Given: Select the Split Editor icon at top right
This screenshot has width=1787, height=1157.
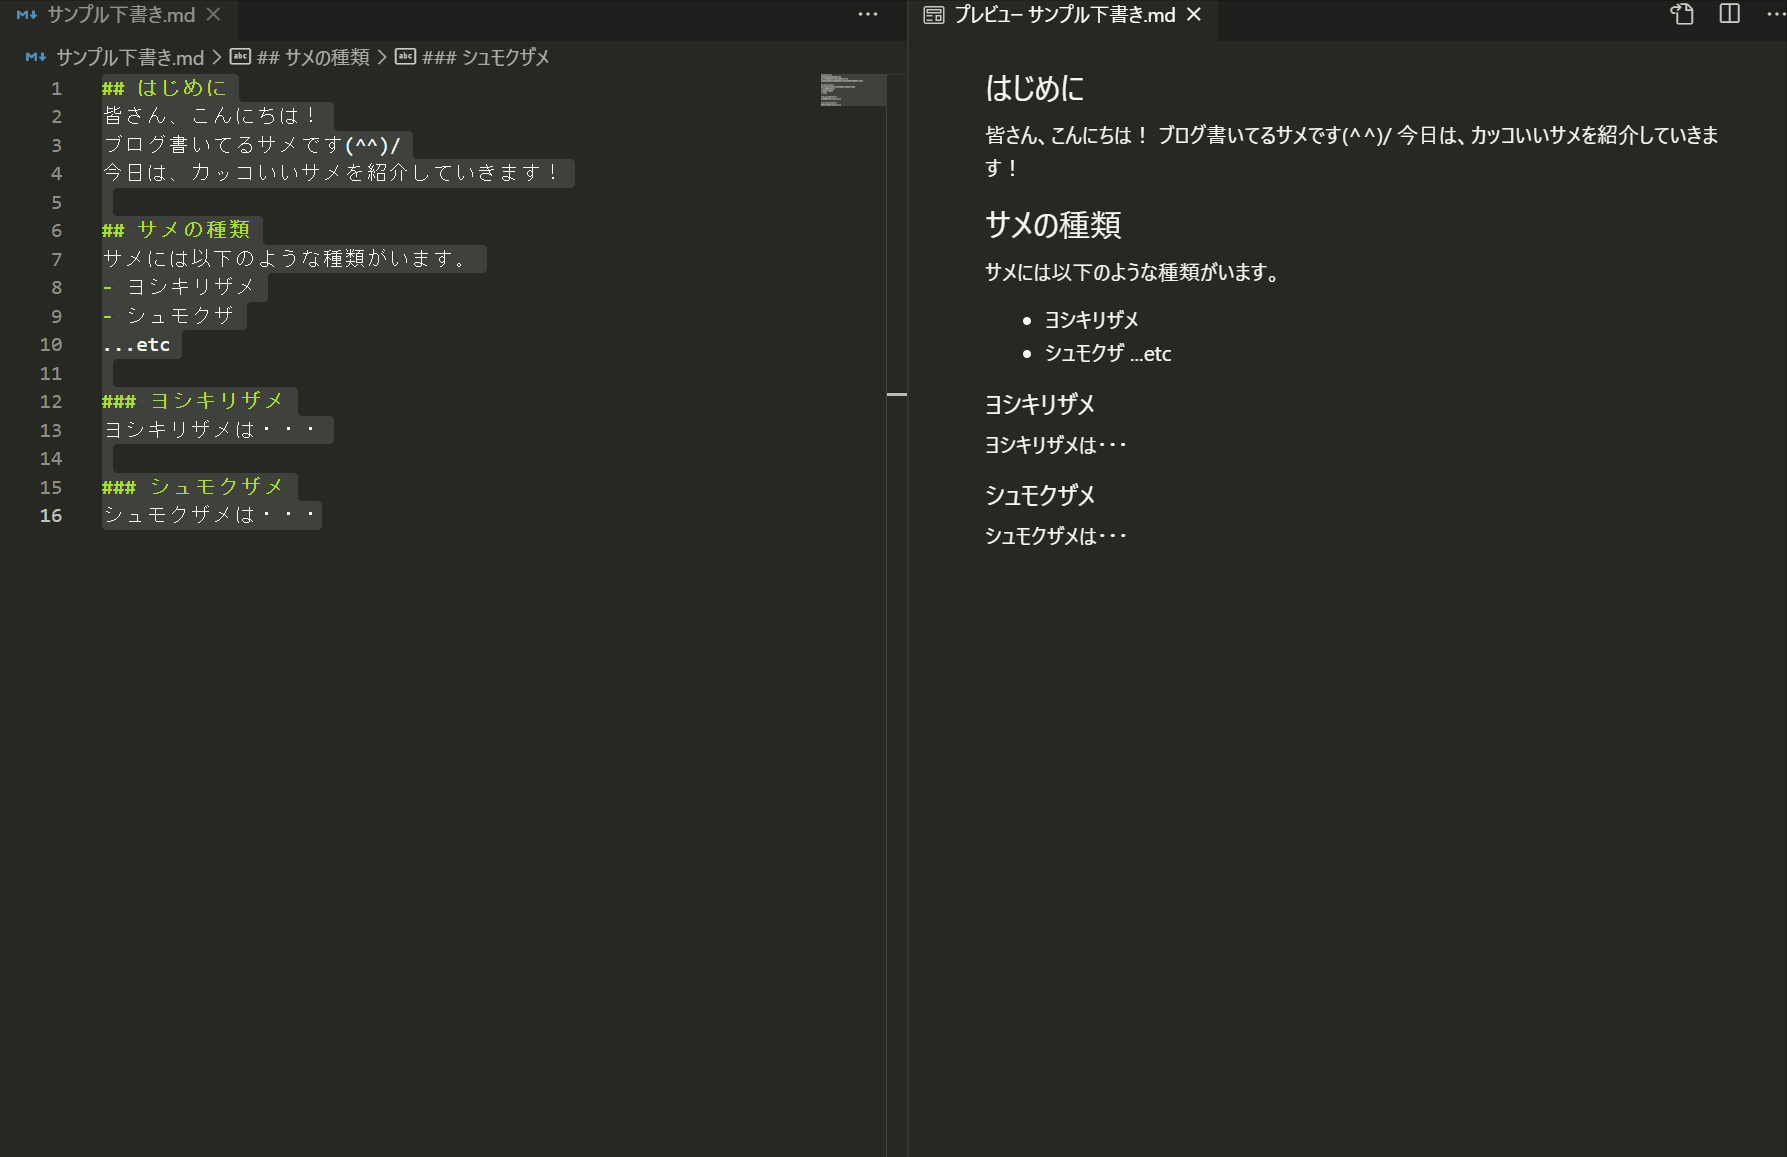Looking at the screenshot, I should pos(1729,15).
